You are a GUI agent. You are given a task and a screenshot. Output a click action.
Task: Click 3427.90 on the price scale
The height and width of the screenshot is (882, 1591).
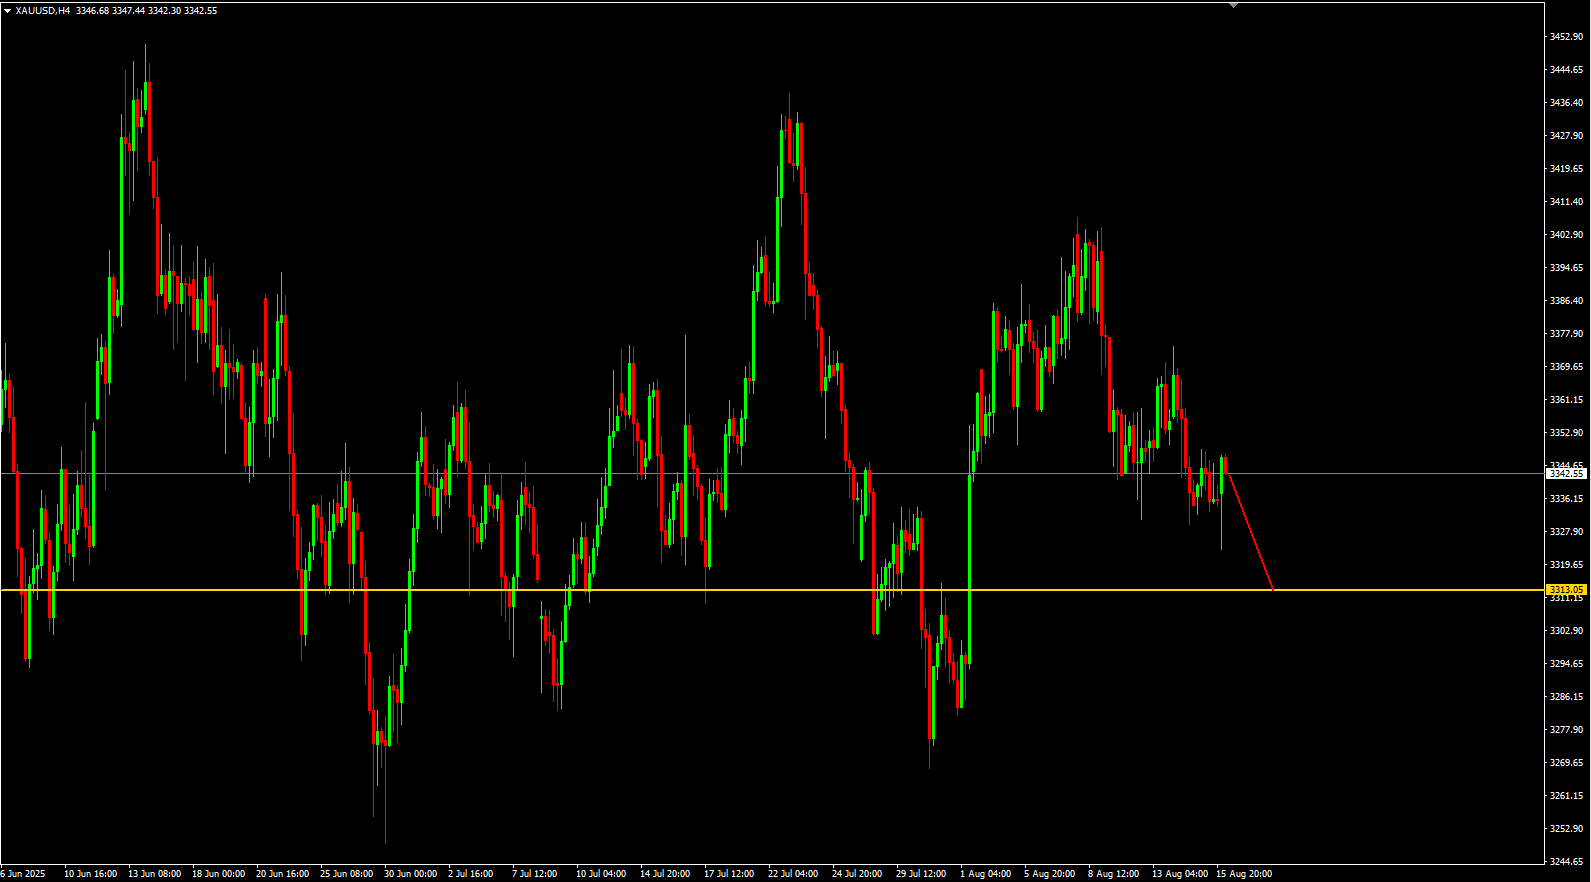pos(1566,136)
